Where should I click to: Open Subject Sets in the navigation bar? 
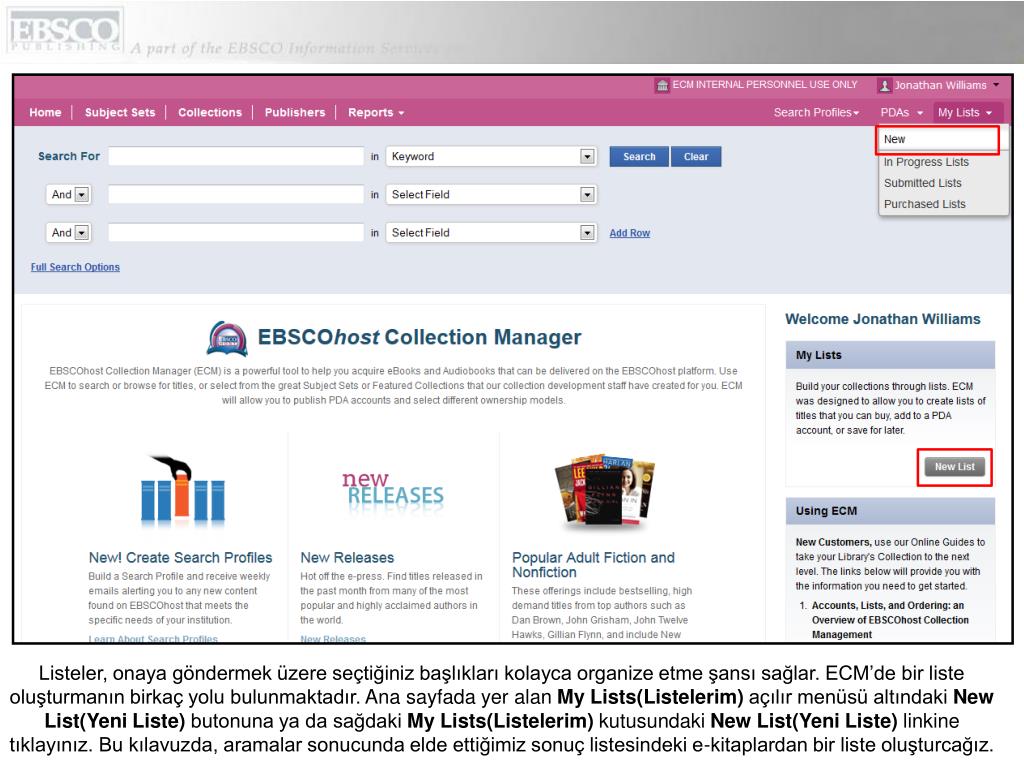(120, 112)
